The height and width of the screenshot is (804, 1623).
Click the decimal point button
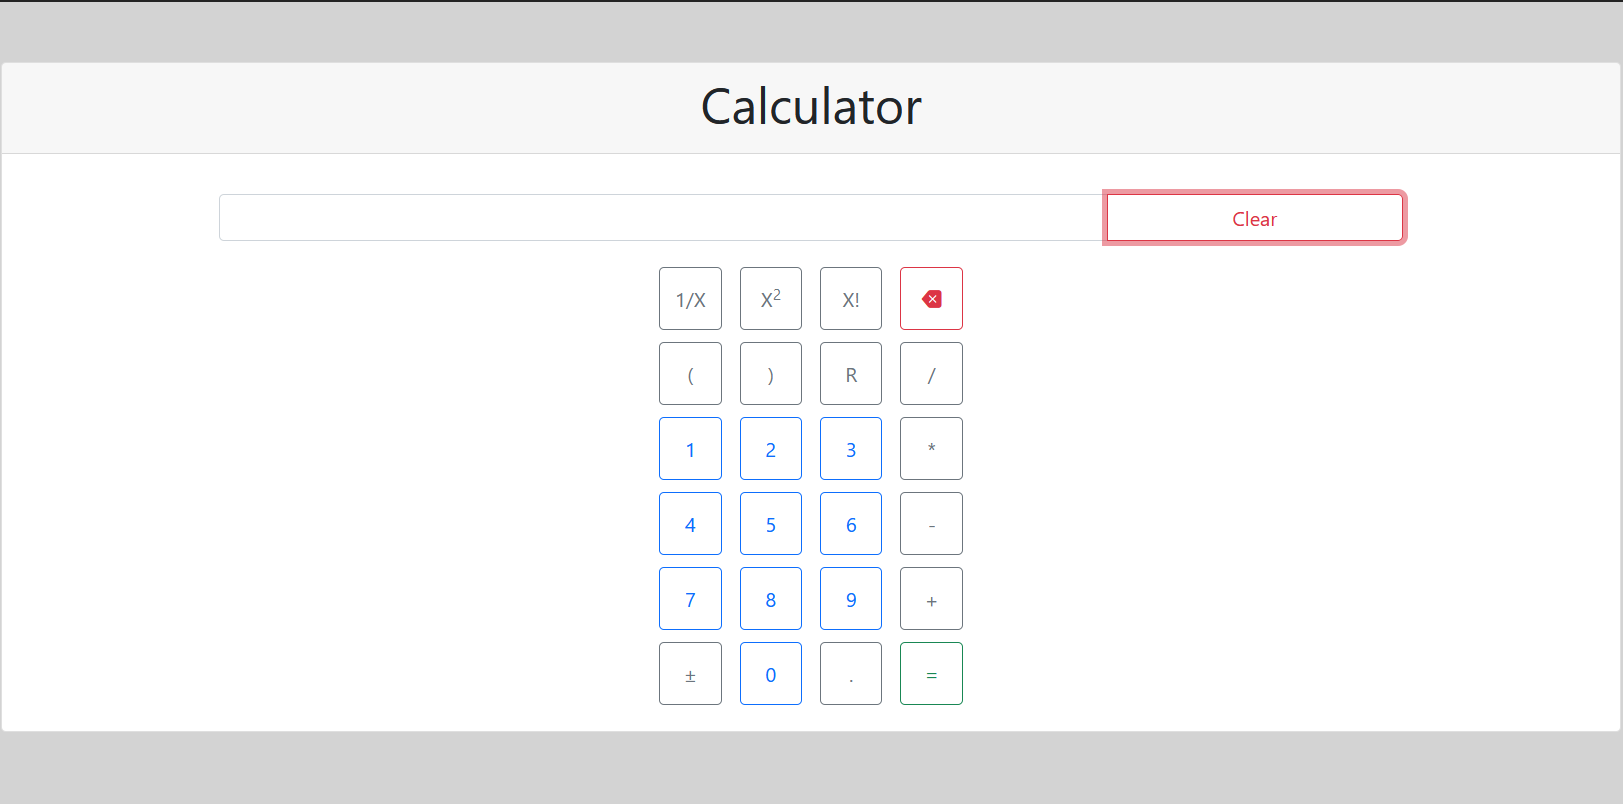851,673
